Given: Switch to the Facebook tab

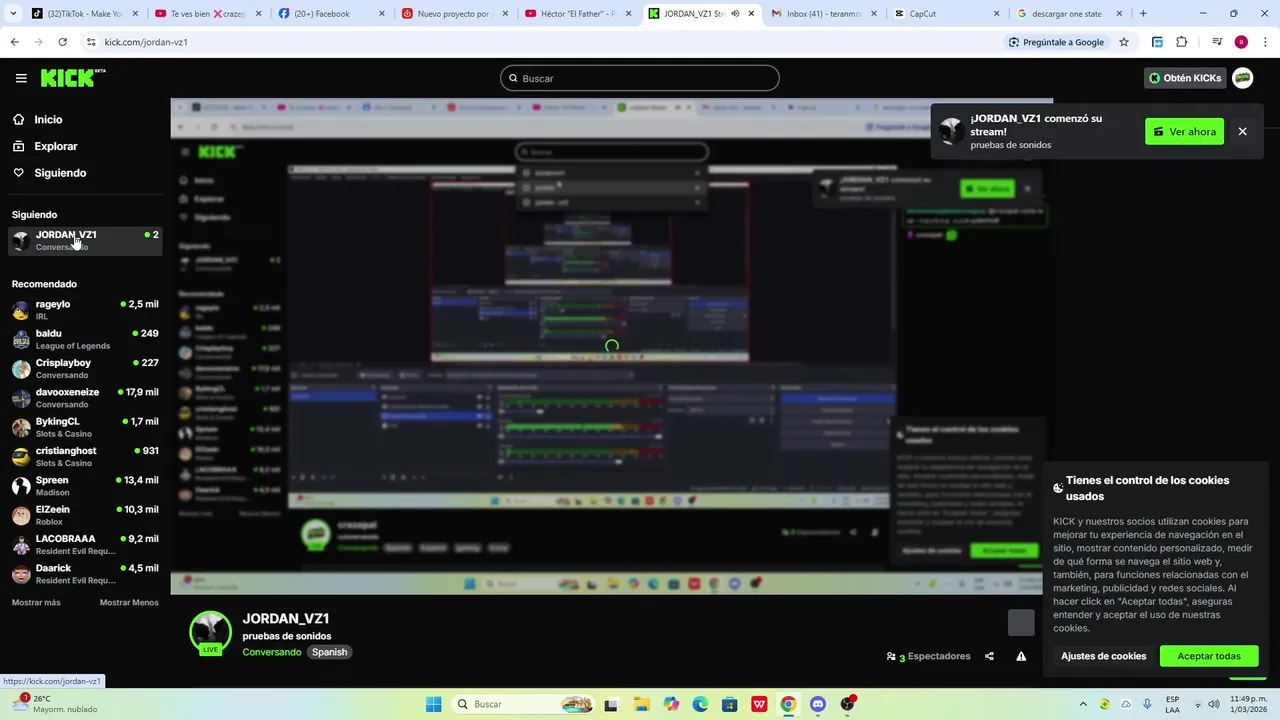Looking at the screenshot, I should point(330,14).
